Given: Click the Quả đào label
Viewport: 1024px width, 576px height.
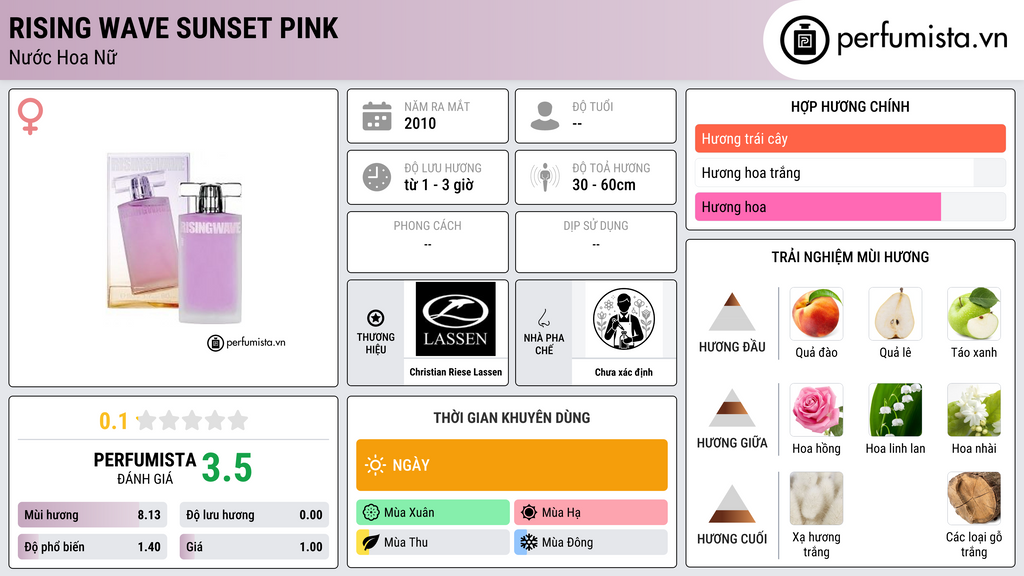Looking at the screenshot, I should tap(816, 353).
